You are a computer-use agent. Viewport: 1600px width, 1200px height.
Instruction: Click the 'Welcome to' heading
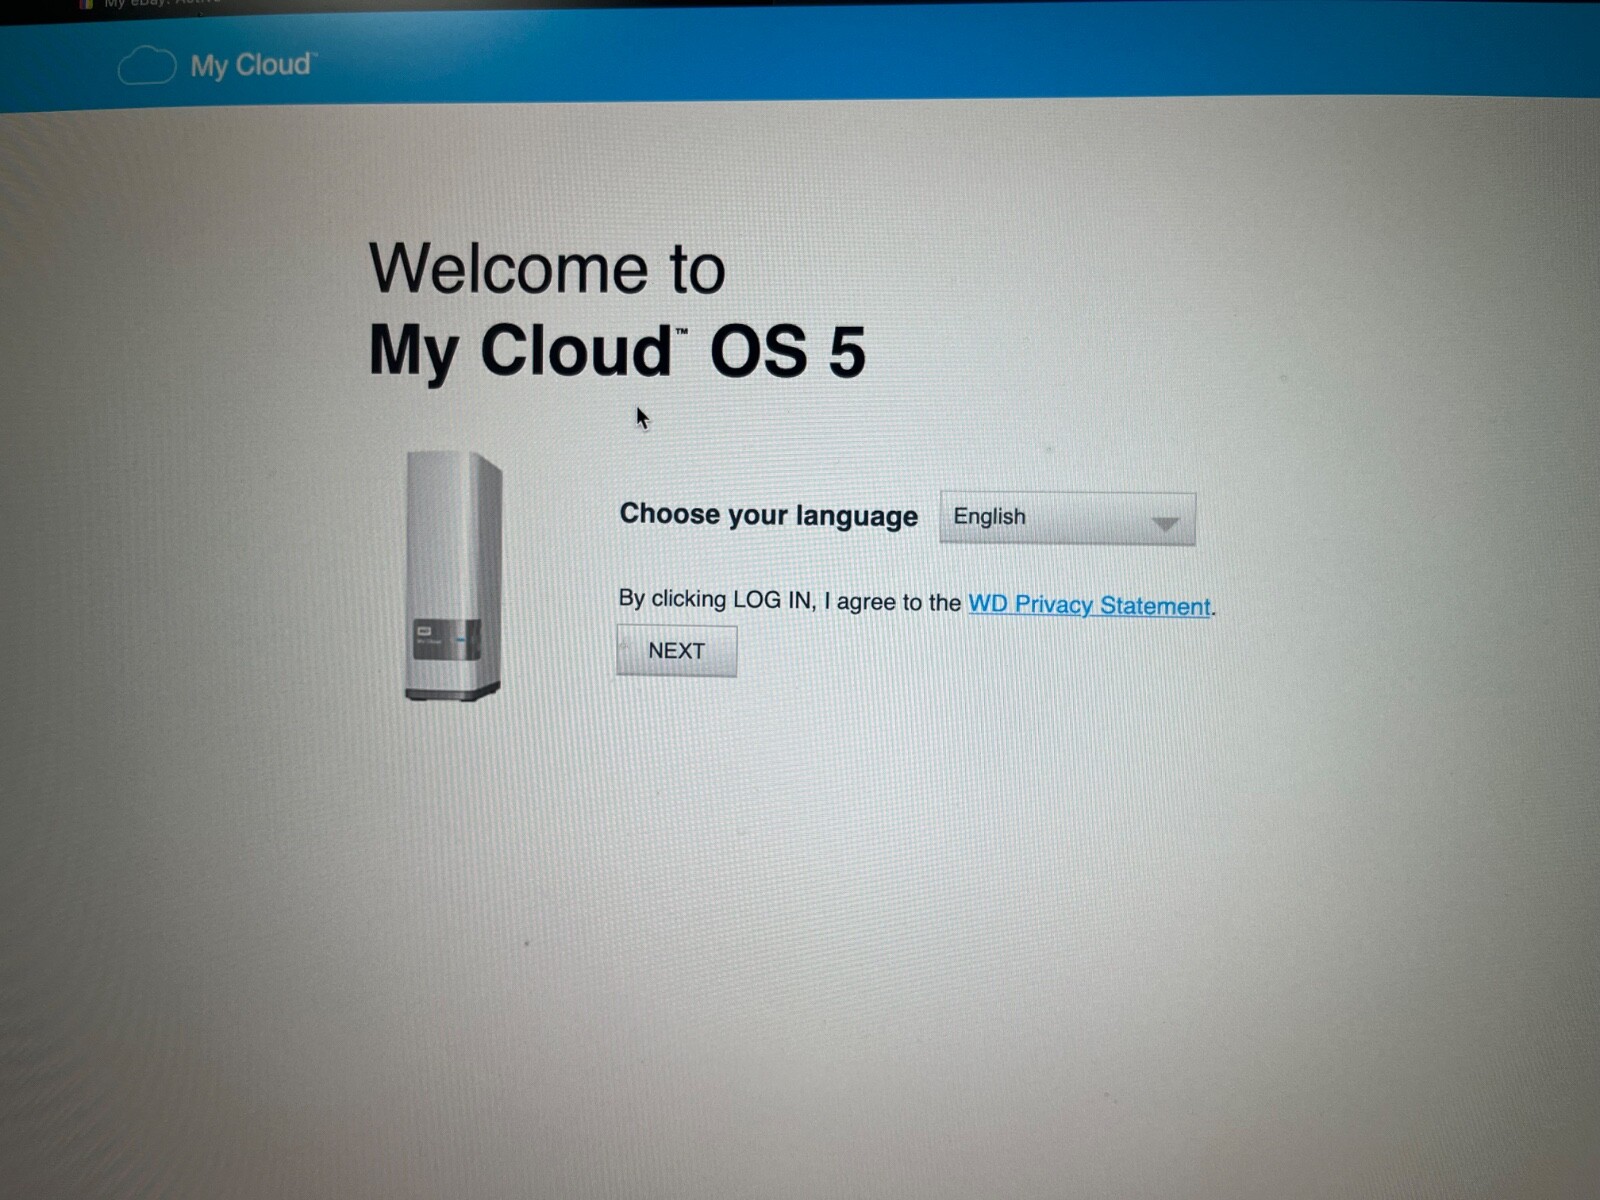(x=547, y=268)
